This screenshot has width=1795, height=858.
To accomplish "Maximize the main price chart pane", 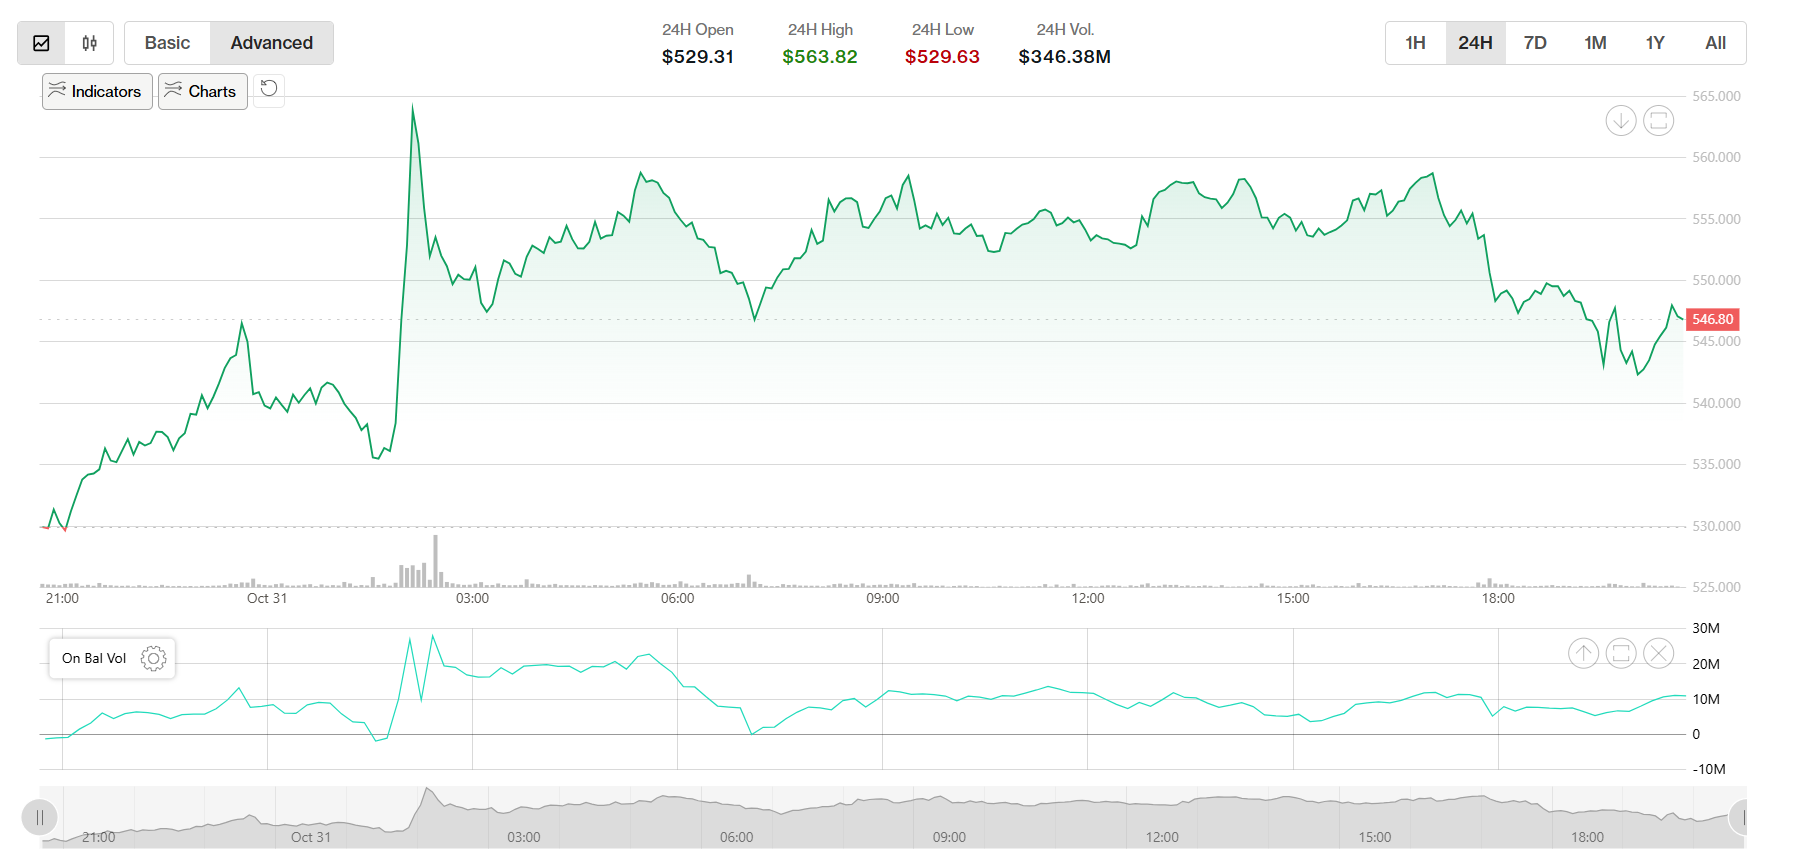I will pyautogui.click(x=1658, y=121).
